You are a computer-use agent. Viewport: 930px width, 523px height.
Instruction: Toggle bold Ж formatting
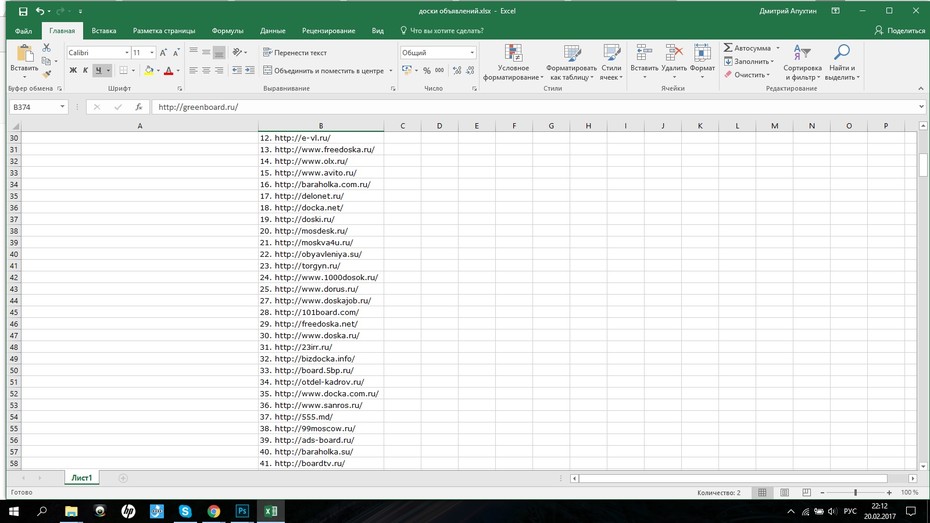click(73, 71)
